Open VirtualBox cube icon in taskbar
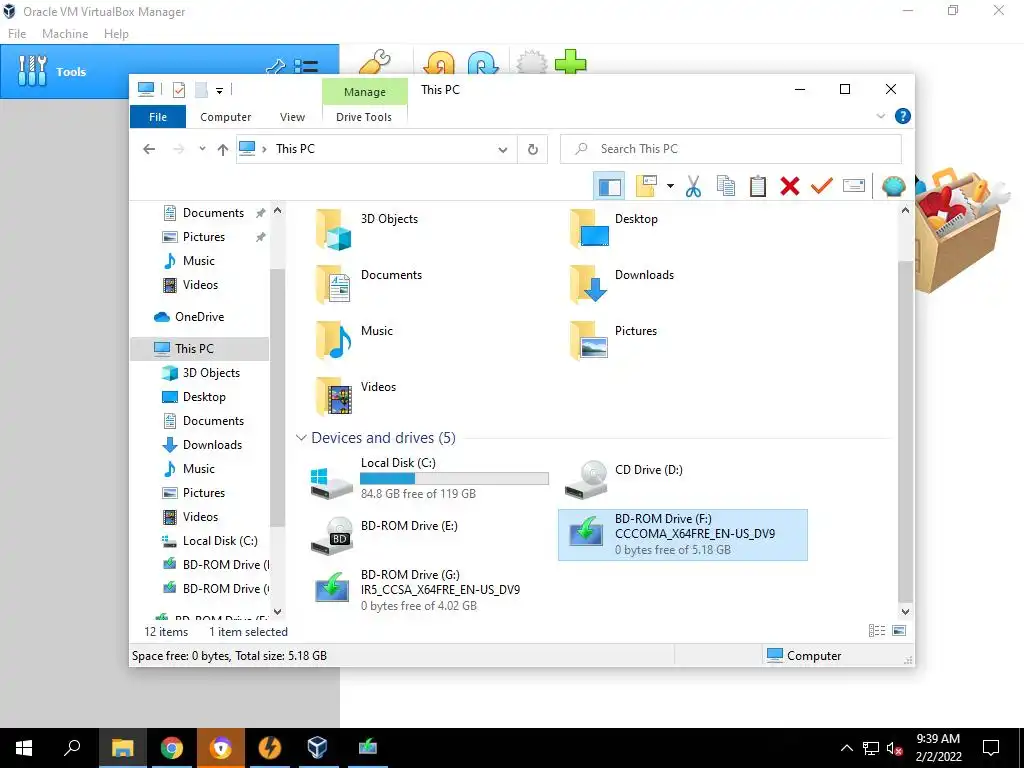This screenshot has width=1024, height=768. click(318, 748)
